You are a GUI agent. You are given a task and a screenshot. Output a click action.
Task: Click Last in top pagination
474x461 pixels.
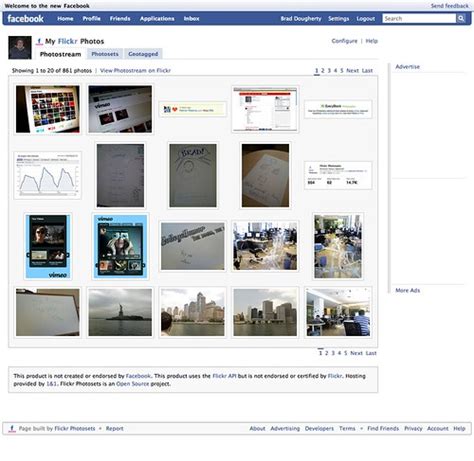367,71
